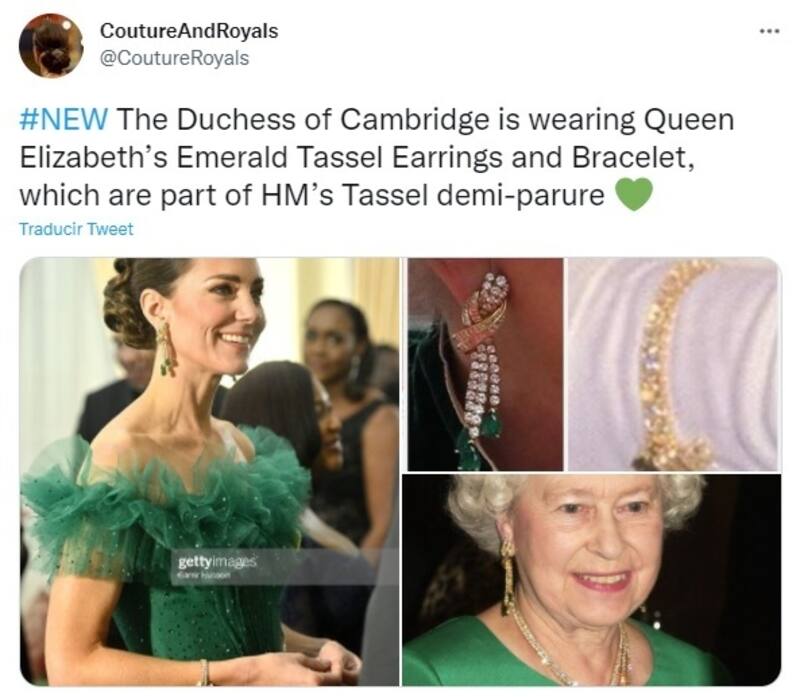This screenshot has height=697, width=800.
Task: Click the @CoutureRoyals handle
Action: pos(174,58)
